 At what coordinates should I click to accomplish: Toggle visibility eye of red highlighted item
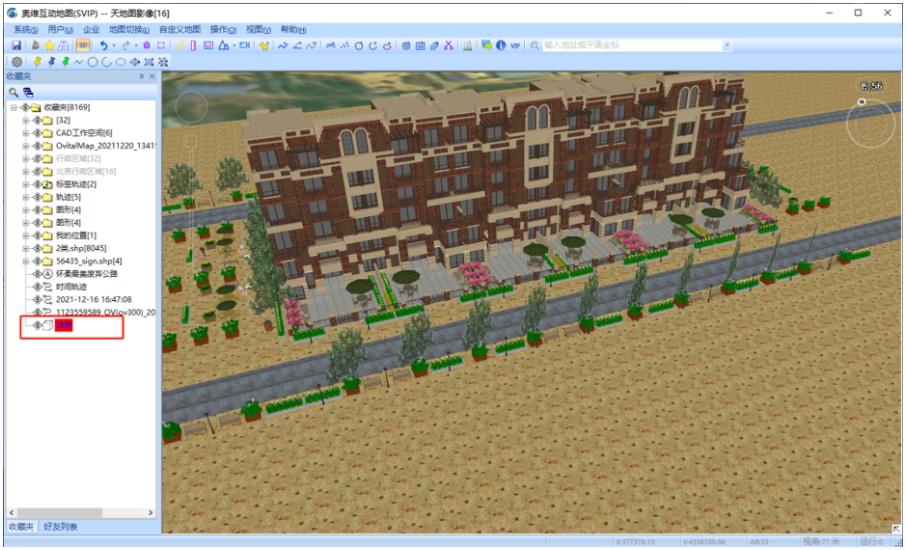click(37, 326)
